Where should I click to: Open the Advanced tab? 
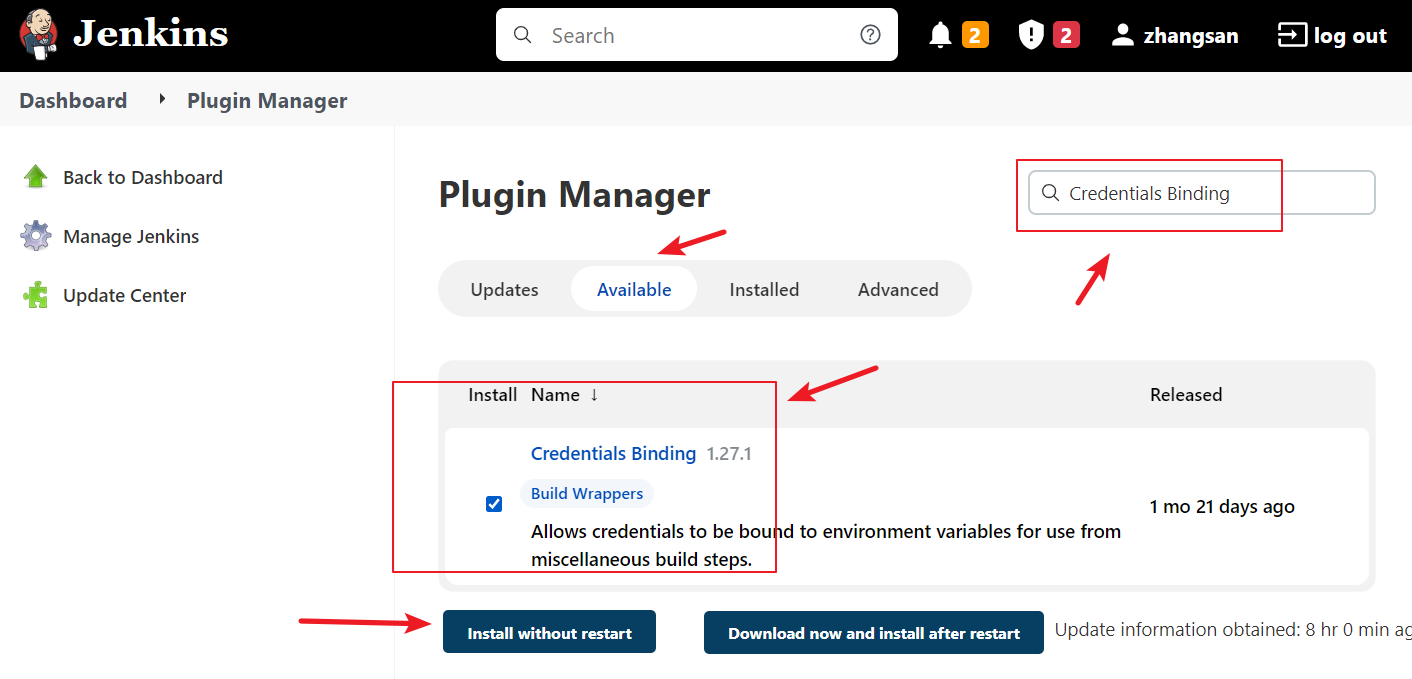click(x=898, y=289)
